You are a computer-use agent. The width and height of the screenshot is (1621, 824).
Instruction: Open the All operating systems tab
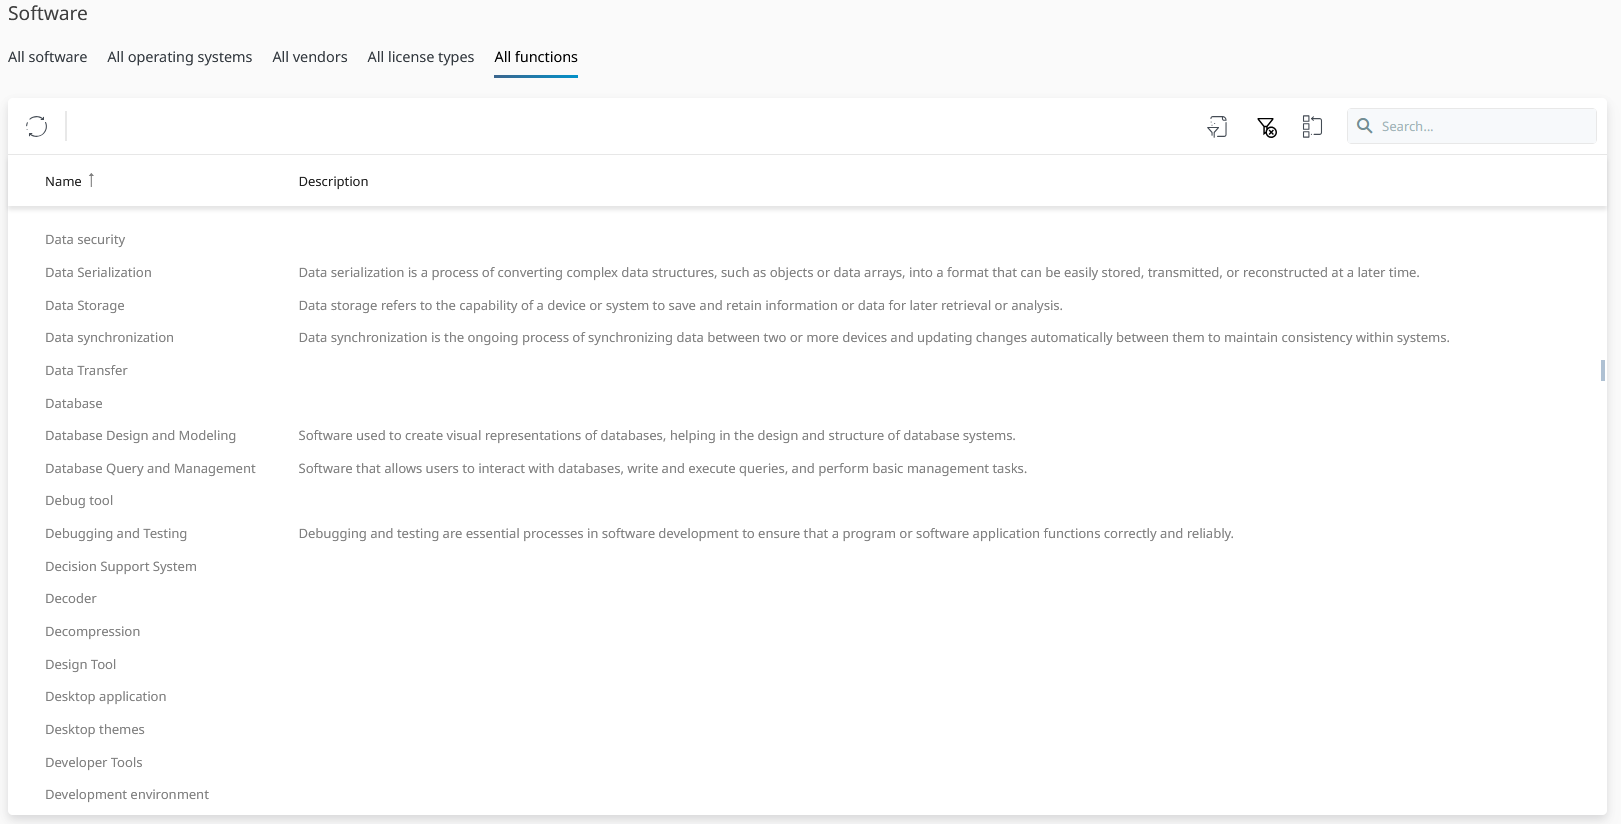tap(179, 57)
